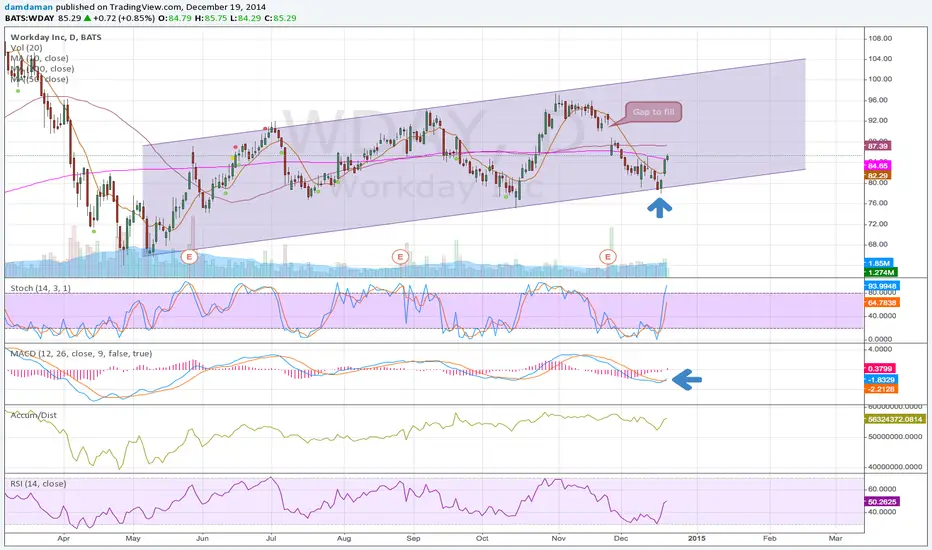This screenshot has height=550, width=932.
Task: Click the -1.8329 MACD value tag
Action: coord(881,379)
